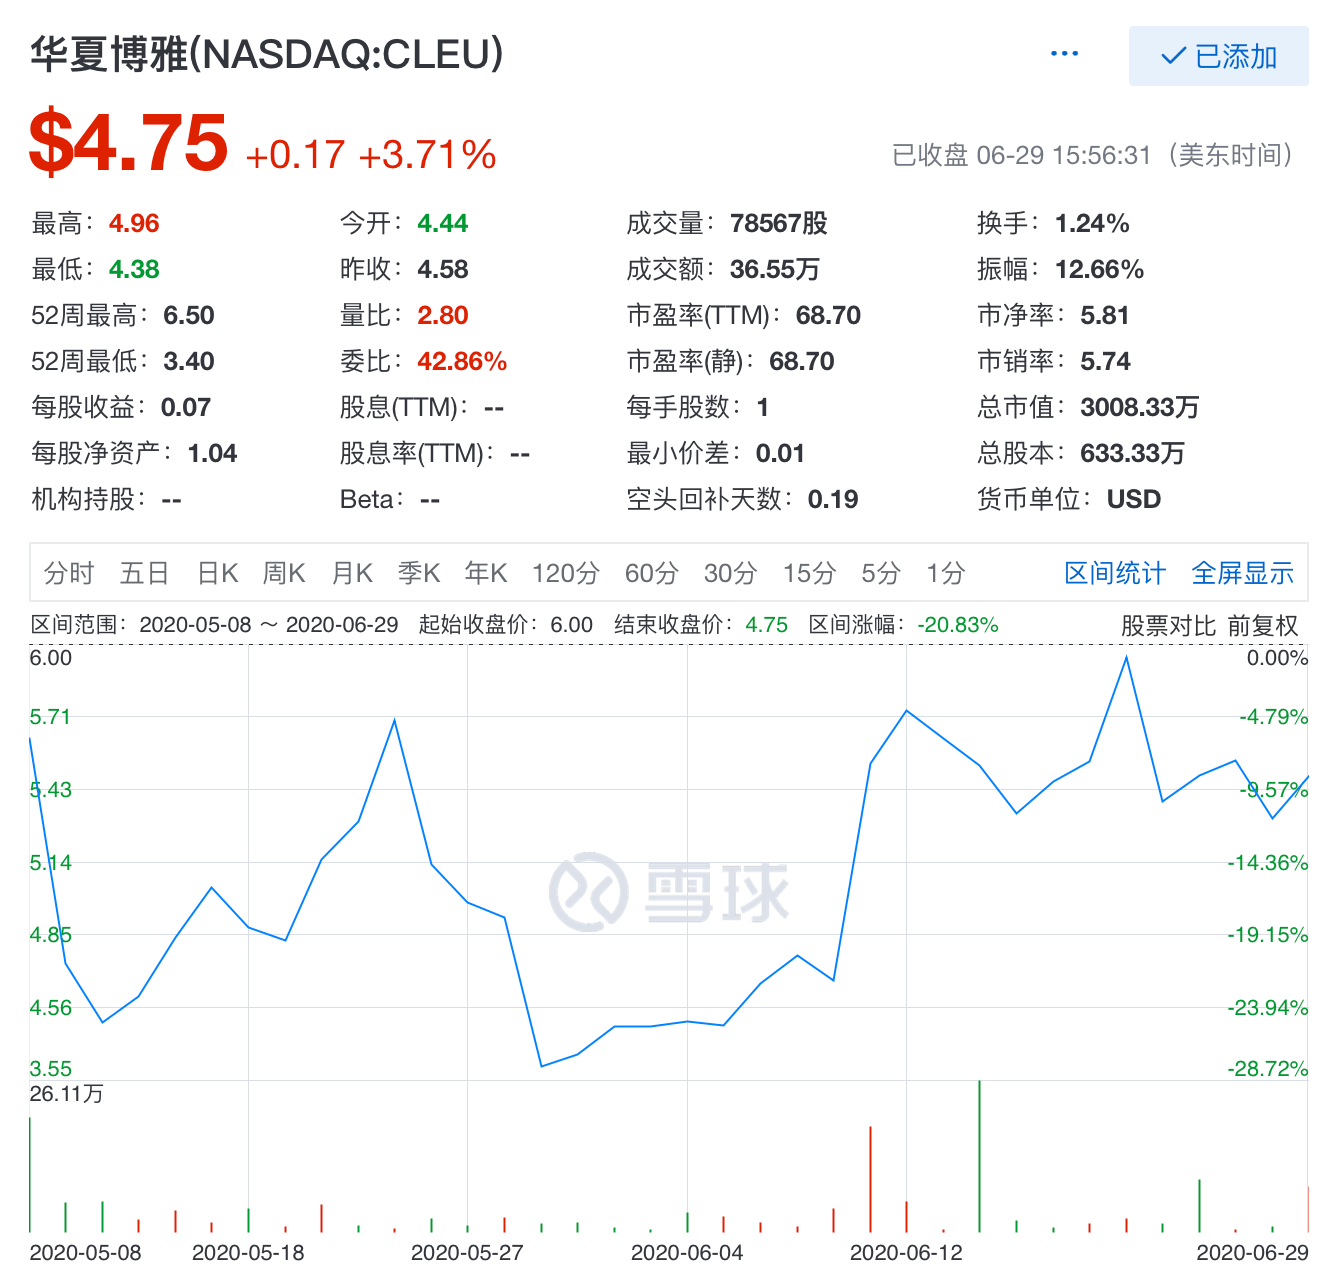Viewport: 1342px width, 1268px height.
Task: Click 全屏显示 fullscreen link
Action: click(1243, 573)
